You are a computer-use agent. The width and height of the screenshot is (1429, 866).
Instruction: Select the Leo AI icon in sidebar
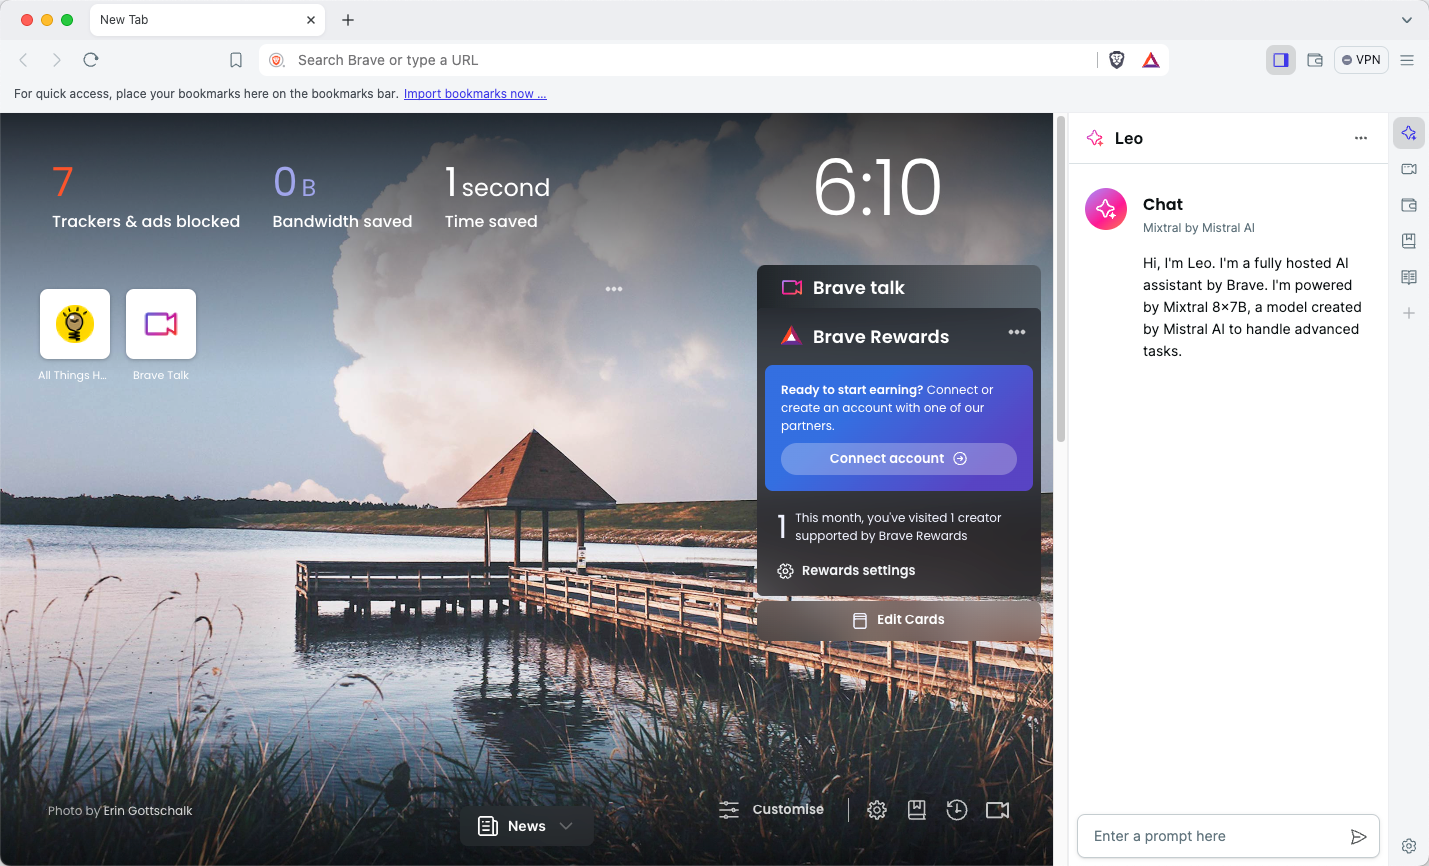(x=1409, y=133)
